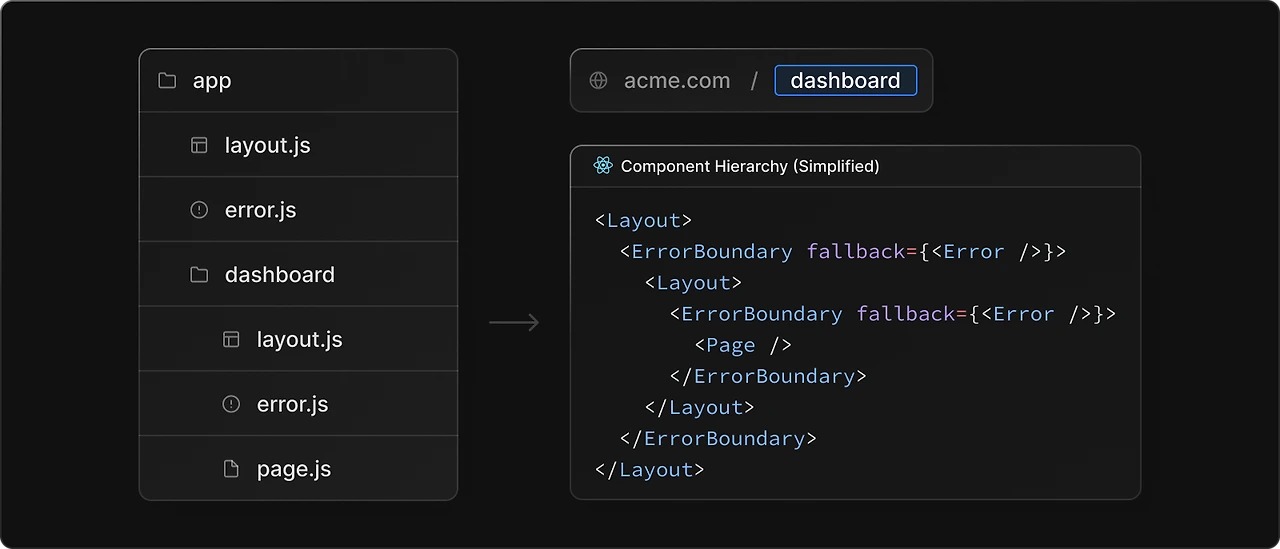1280x549 pixels.
Task: Click the root error.js warning icon
Action: pos(199,210)
